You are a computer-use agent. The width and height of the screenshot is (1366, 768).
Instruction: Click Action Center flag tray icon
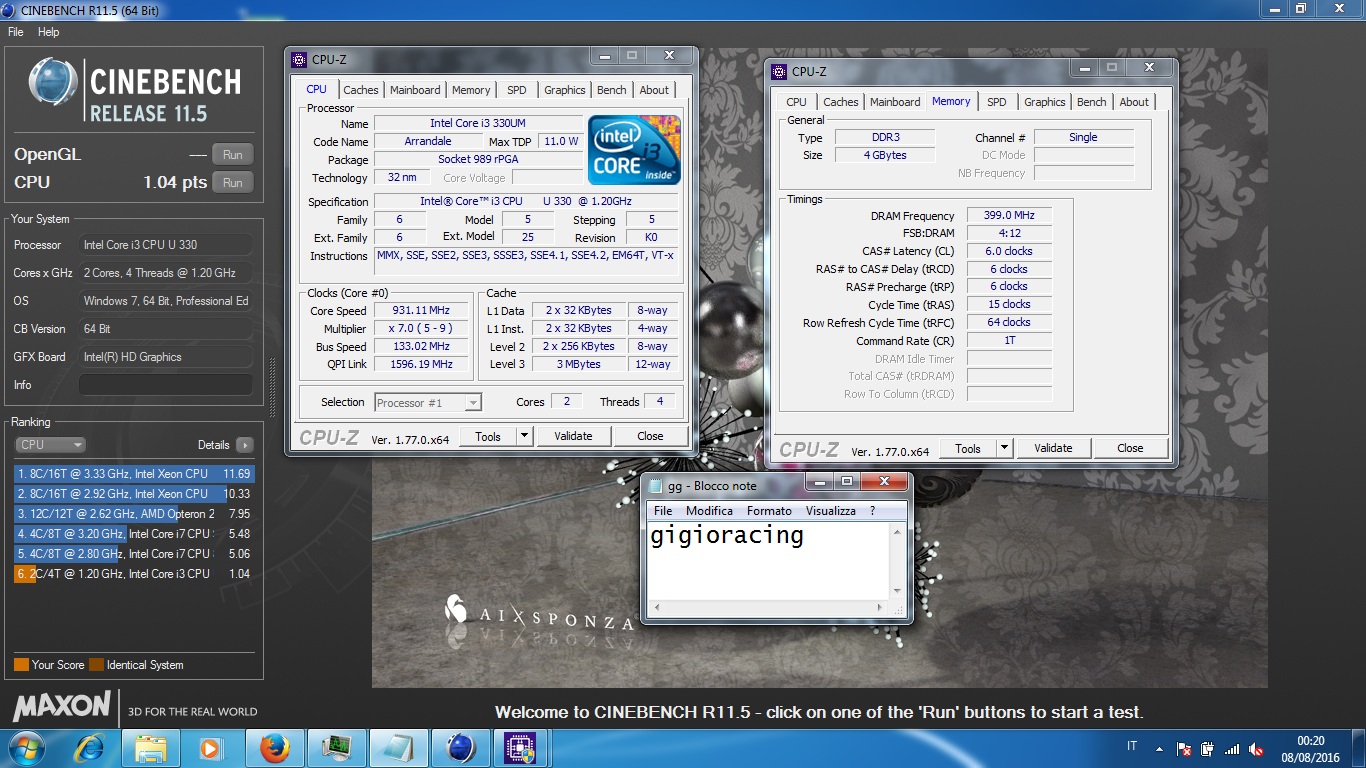[x=1184, y=748]
